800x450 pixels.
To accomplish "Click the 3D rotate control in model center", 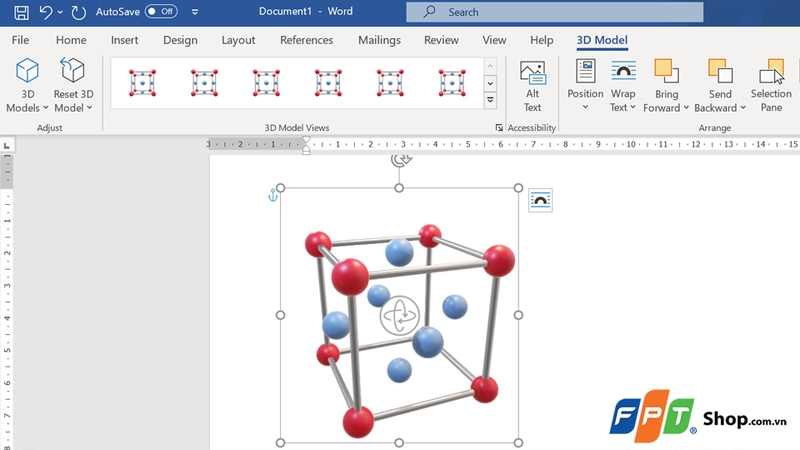I will [399, 316].
